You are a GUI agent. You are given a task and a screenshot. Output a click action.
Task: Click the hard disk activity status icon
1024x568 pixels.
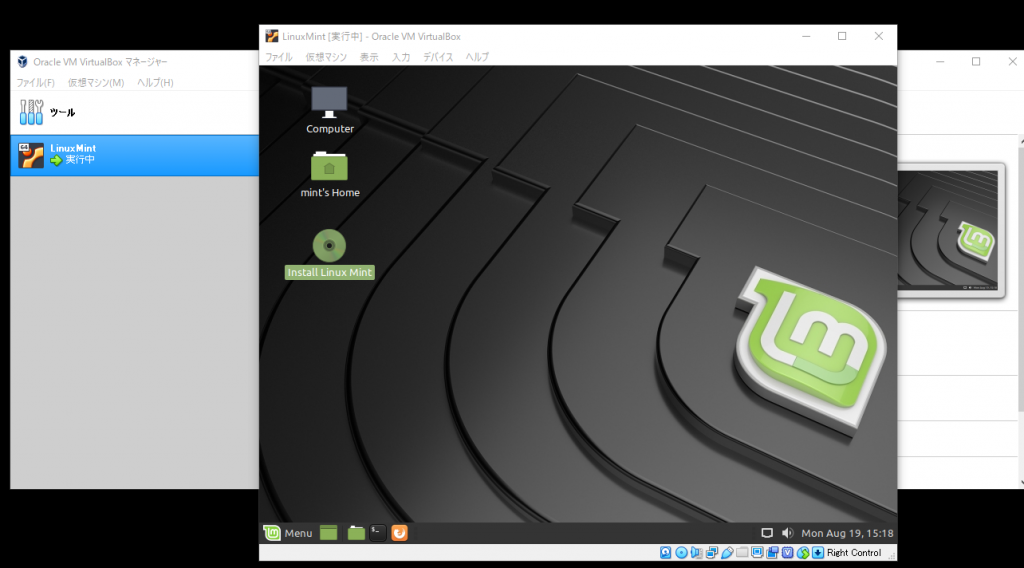pos(665,552)
